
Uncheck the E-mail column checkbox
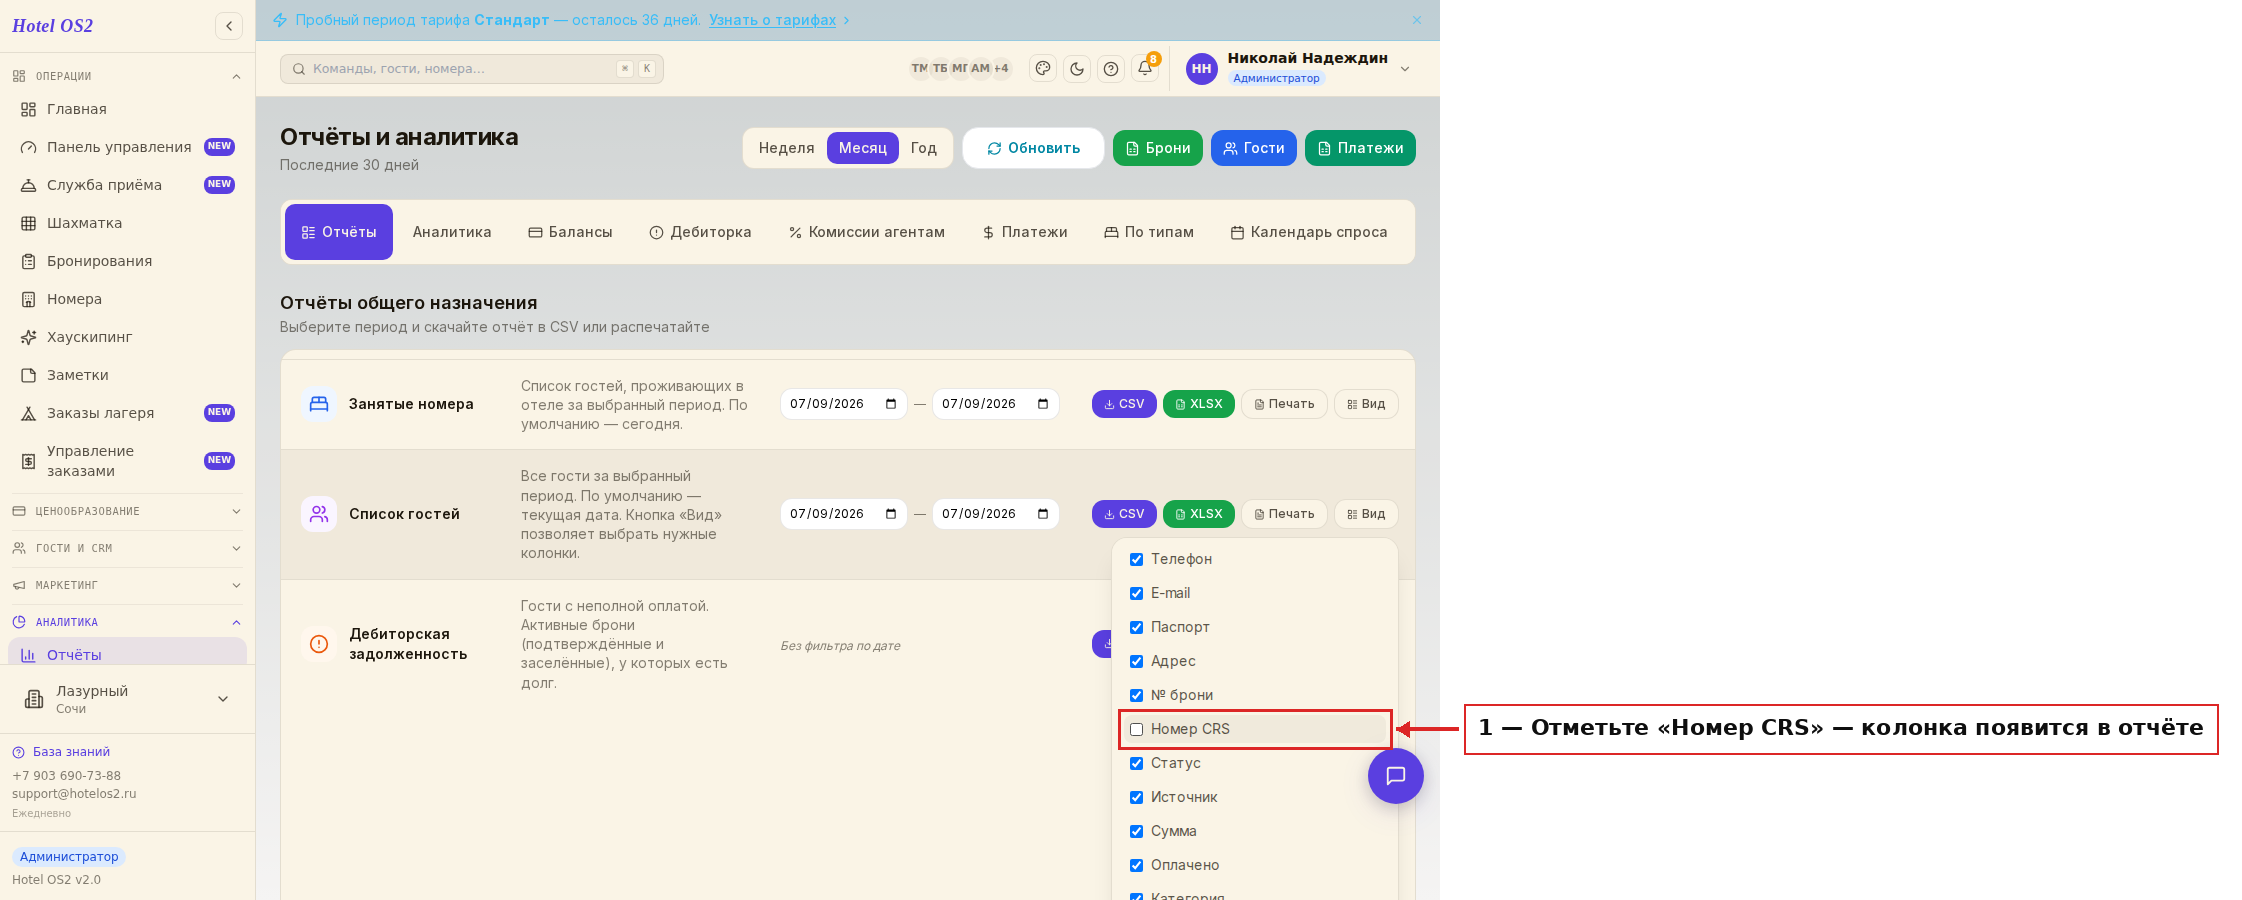click(1136, 593)
